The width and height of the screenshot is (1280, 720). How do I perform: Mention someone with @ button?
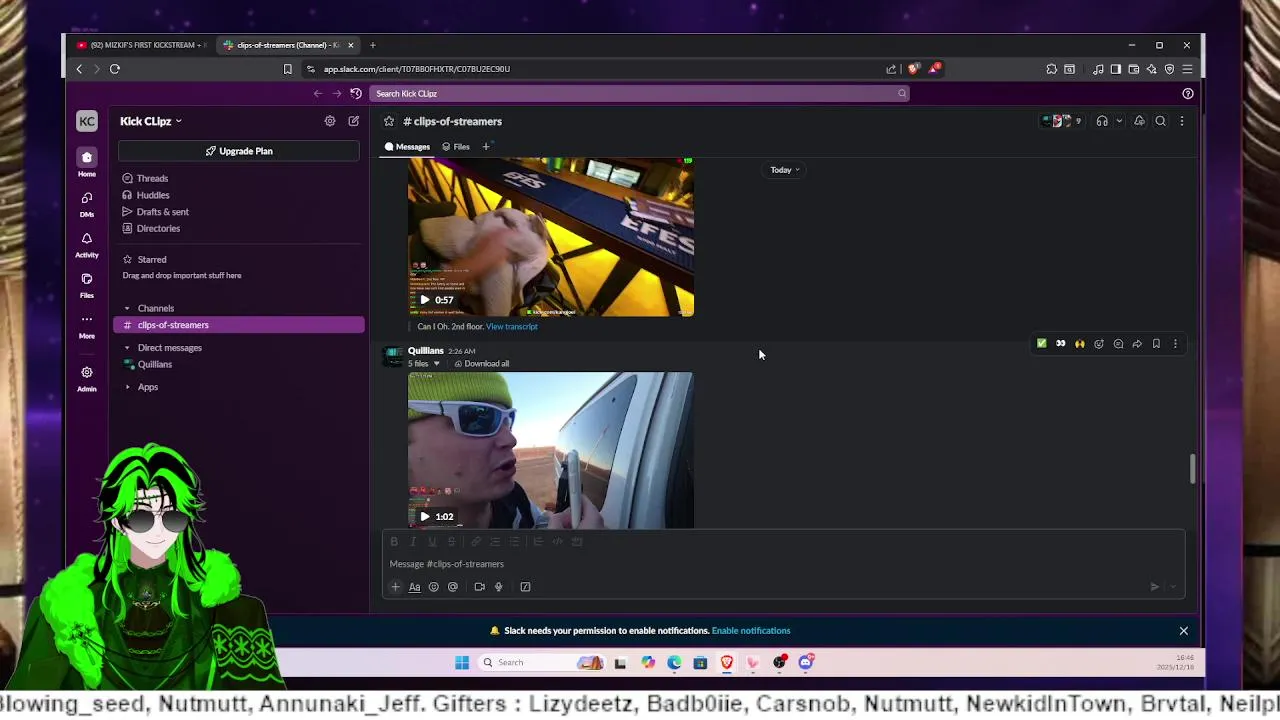pyautogui.click(x=453, y=587)
